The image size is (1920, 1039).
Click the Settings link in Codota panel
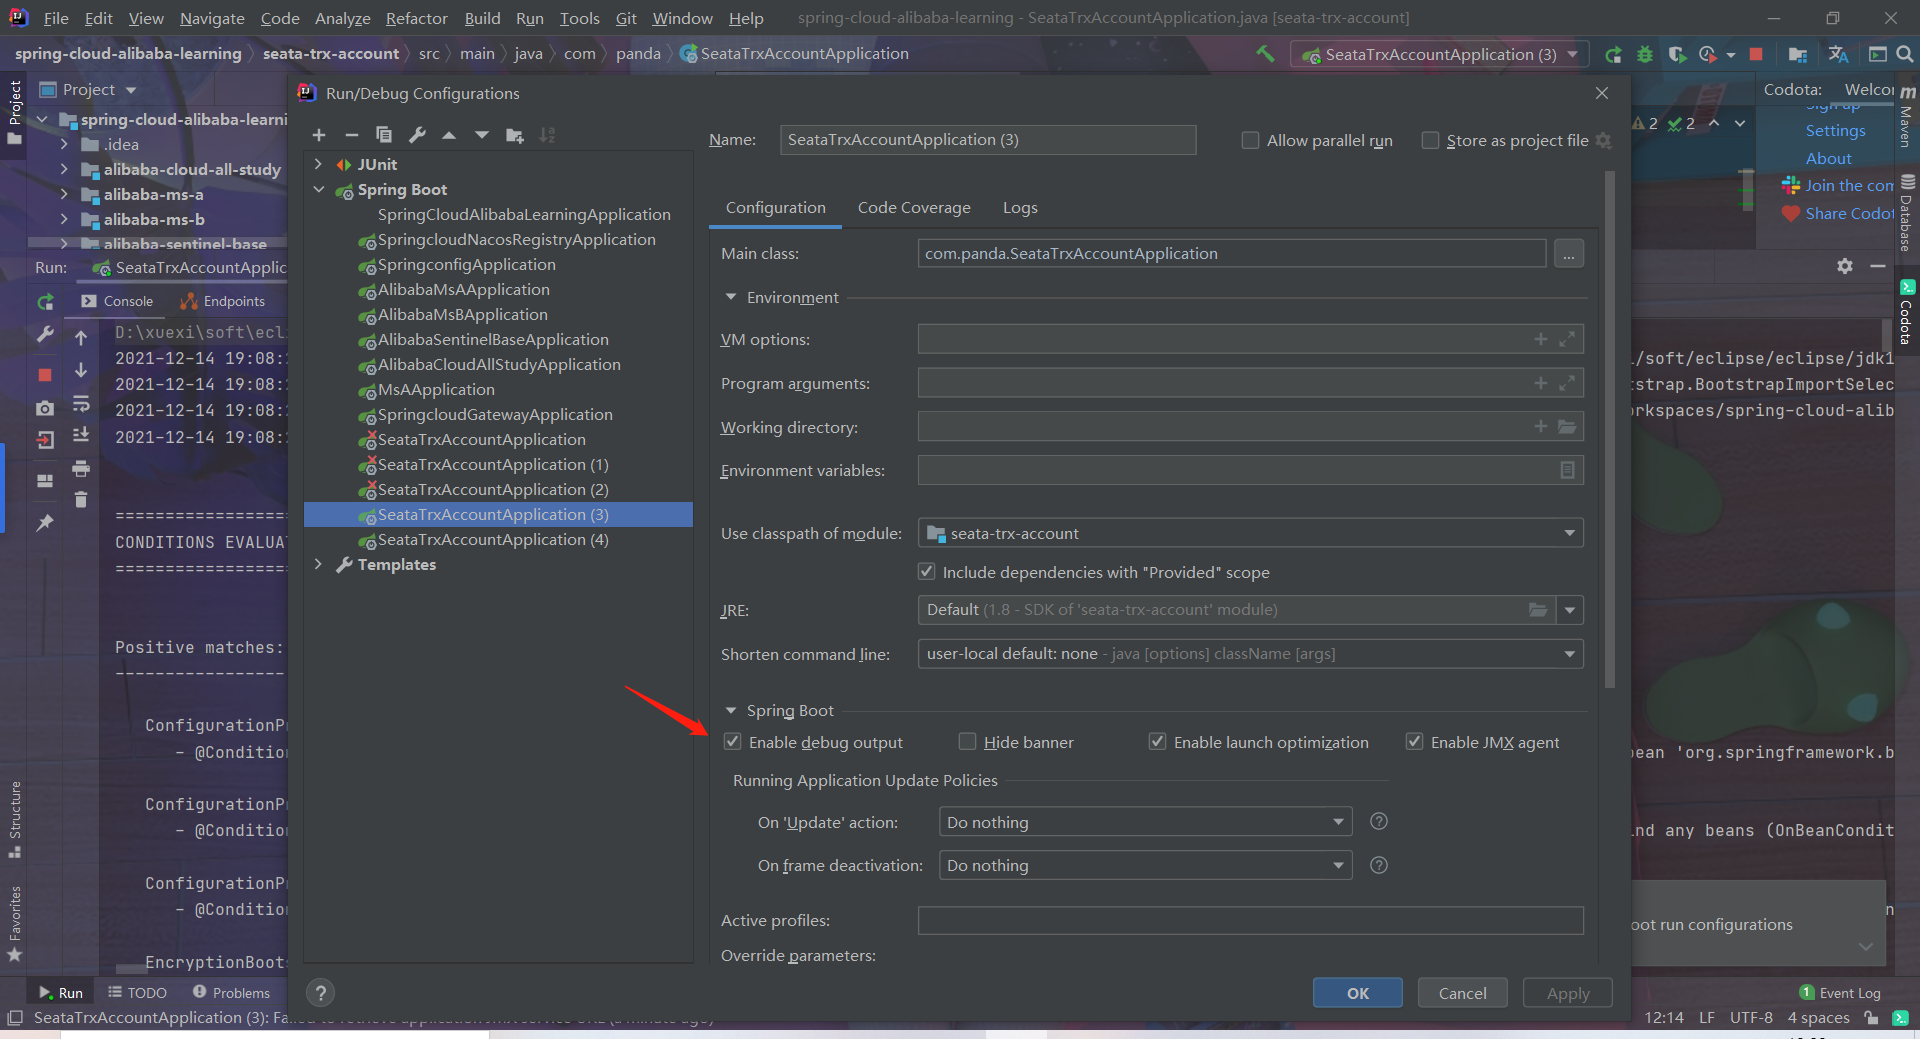(x=1836, y=130)
